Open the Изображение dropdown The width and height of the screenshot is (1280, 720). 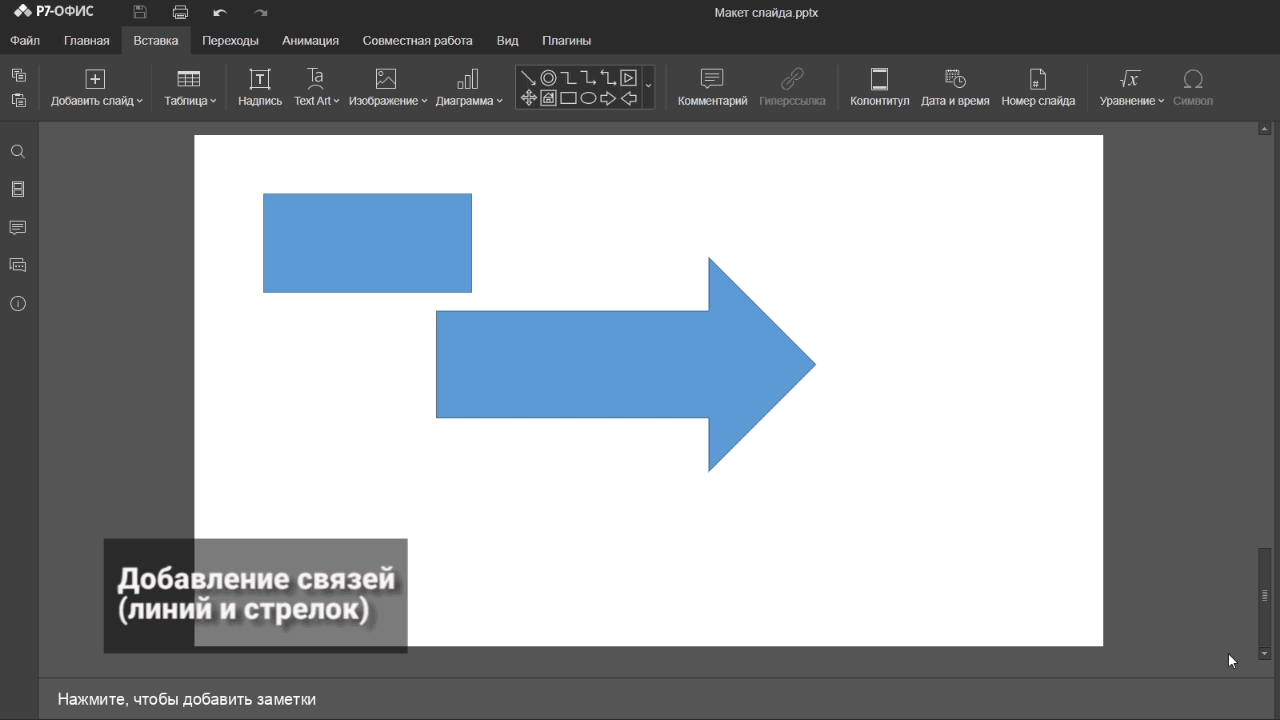(387, 88)
